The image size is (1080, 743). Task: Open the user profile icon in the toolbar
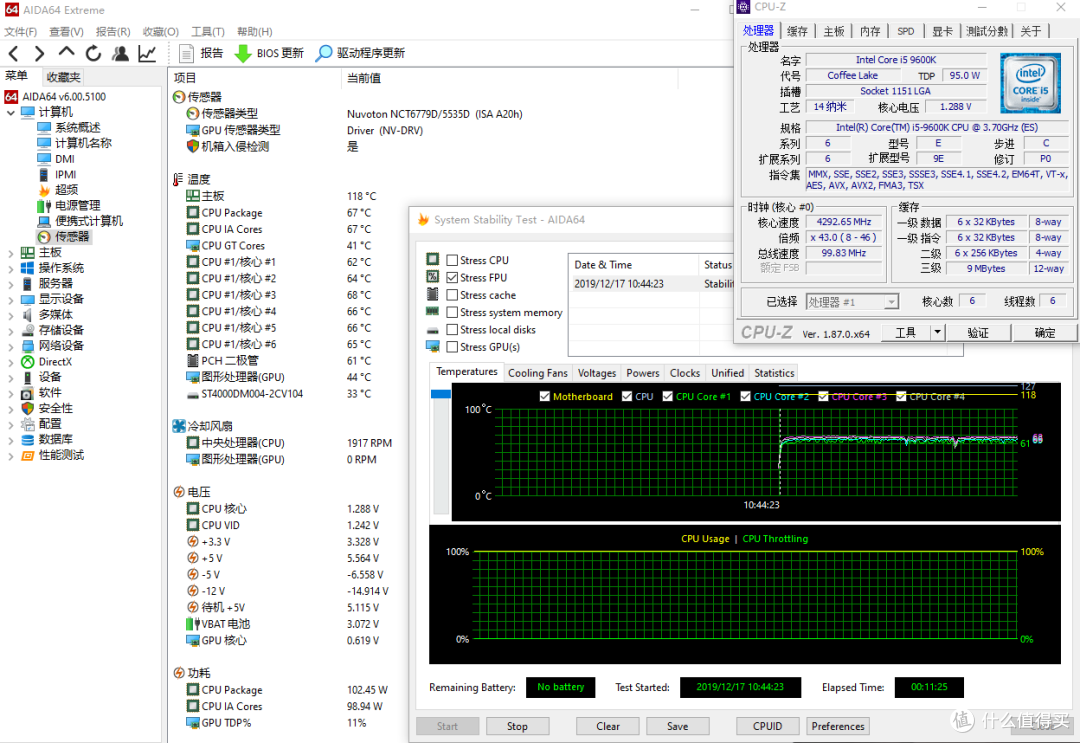[x=121, y=53]
